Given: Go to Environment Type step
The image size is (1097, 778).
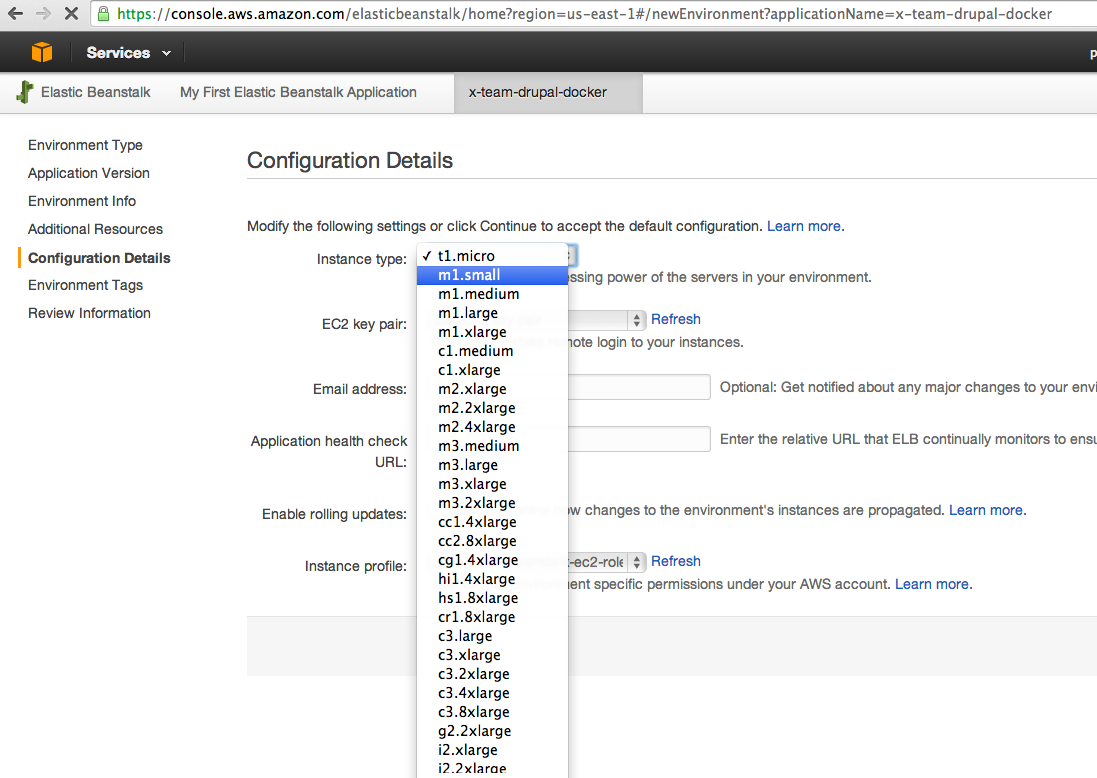Looking at the screenshot, I should click(x=85, y=145).
